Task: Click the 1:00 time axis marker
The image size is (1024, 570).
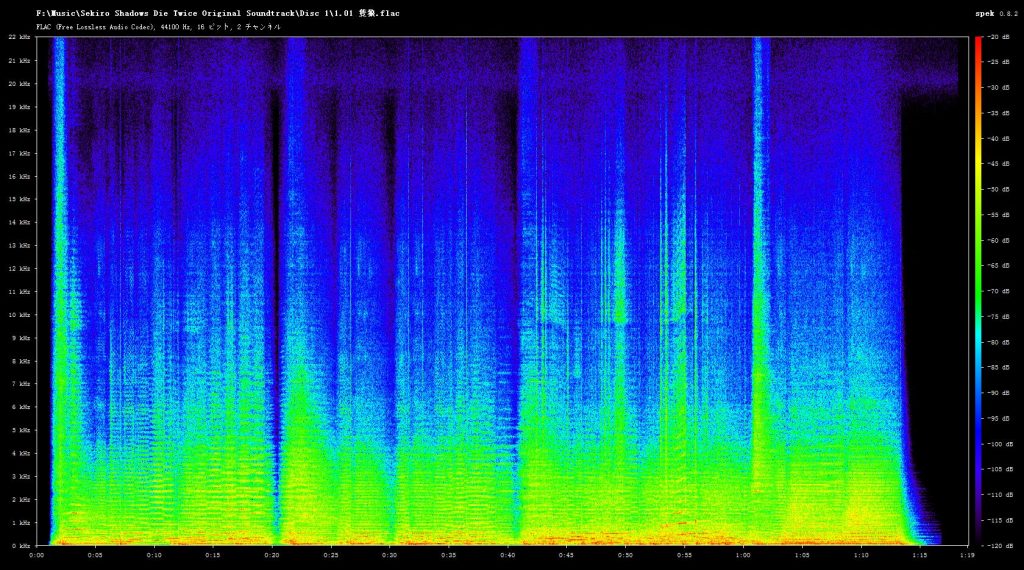Action: [x=743, y=555]
